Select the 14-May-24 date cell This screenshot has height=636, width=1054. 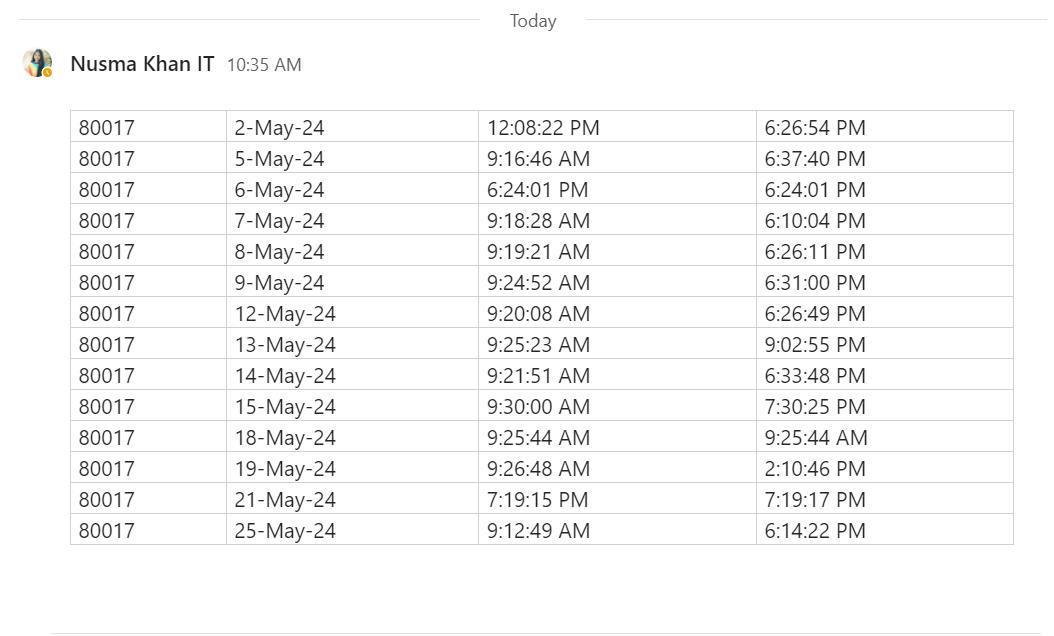(352, 374)
